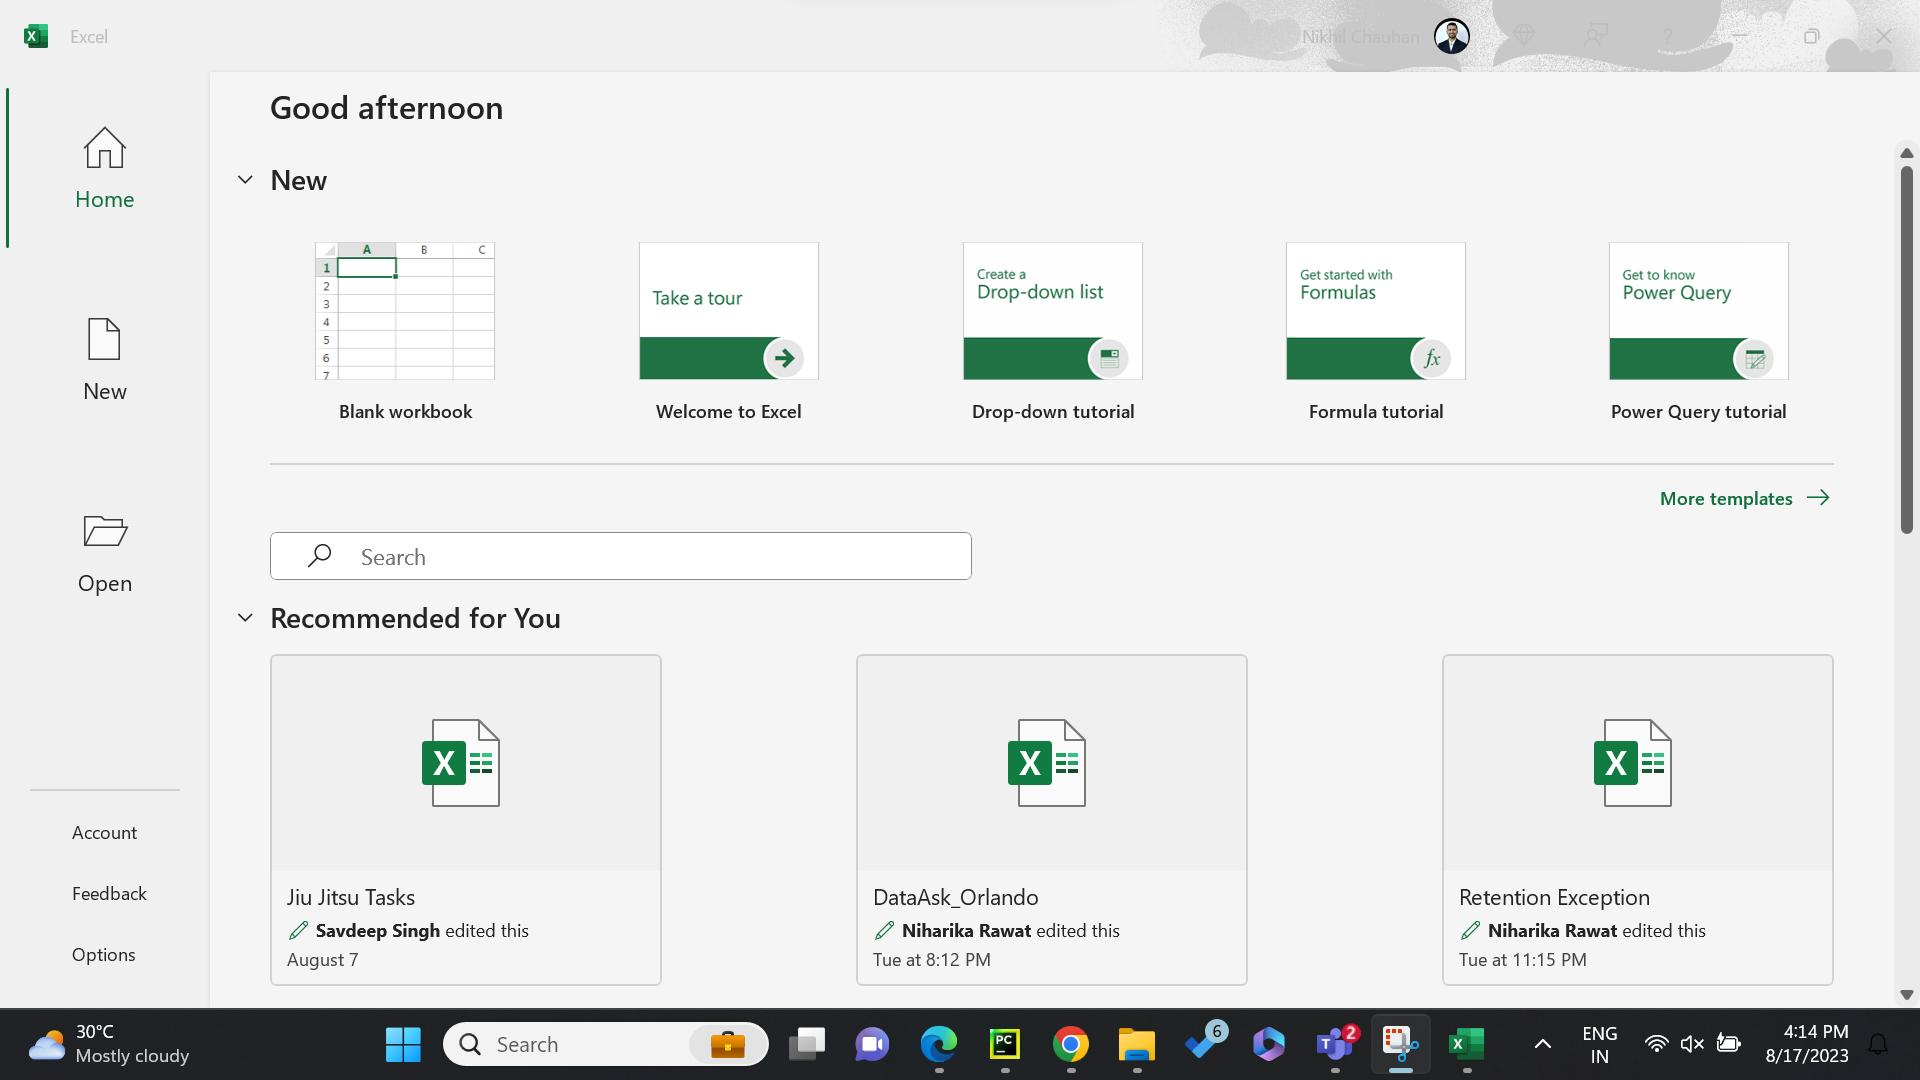Click the New document icon in sidebar
Screen dimensions: 1920x1080
[104, 340]
